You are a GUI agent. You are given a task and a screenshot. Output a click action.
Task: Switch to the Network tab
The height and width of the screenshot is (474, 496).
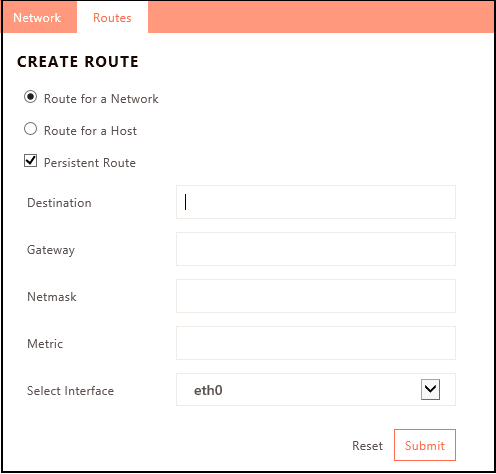[37, 18]
